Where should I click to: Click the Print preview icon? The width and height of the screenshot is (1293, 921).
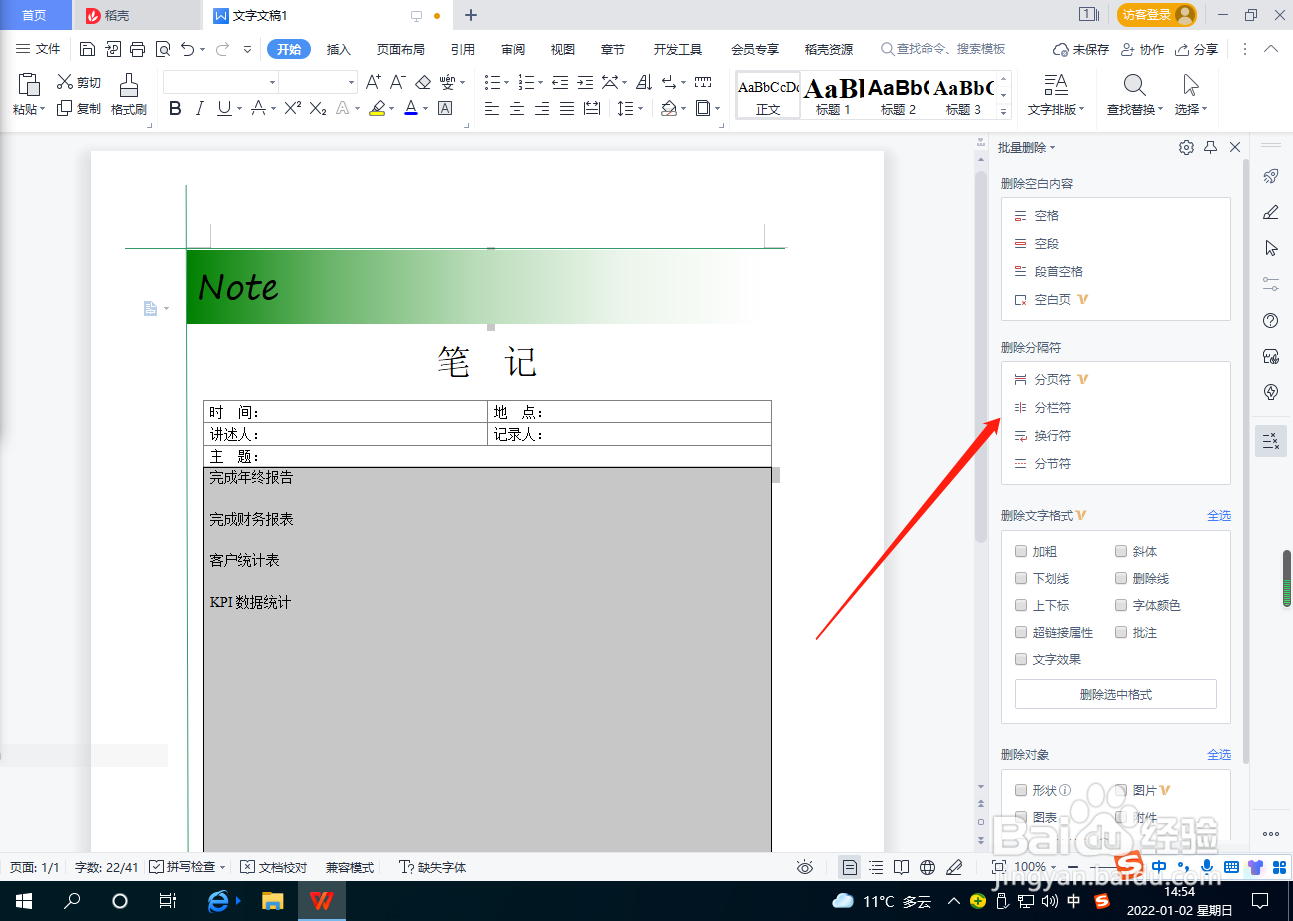tap(163, 49)
